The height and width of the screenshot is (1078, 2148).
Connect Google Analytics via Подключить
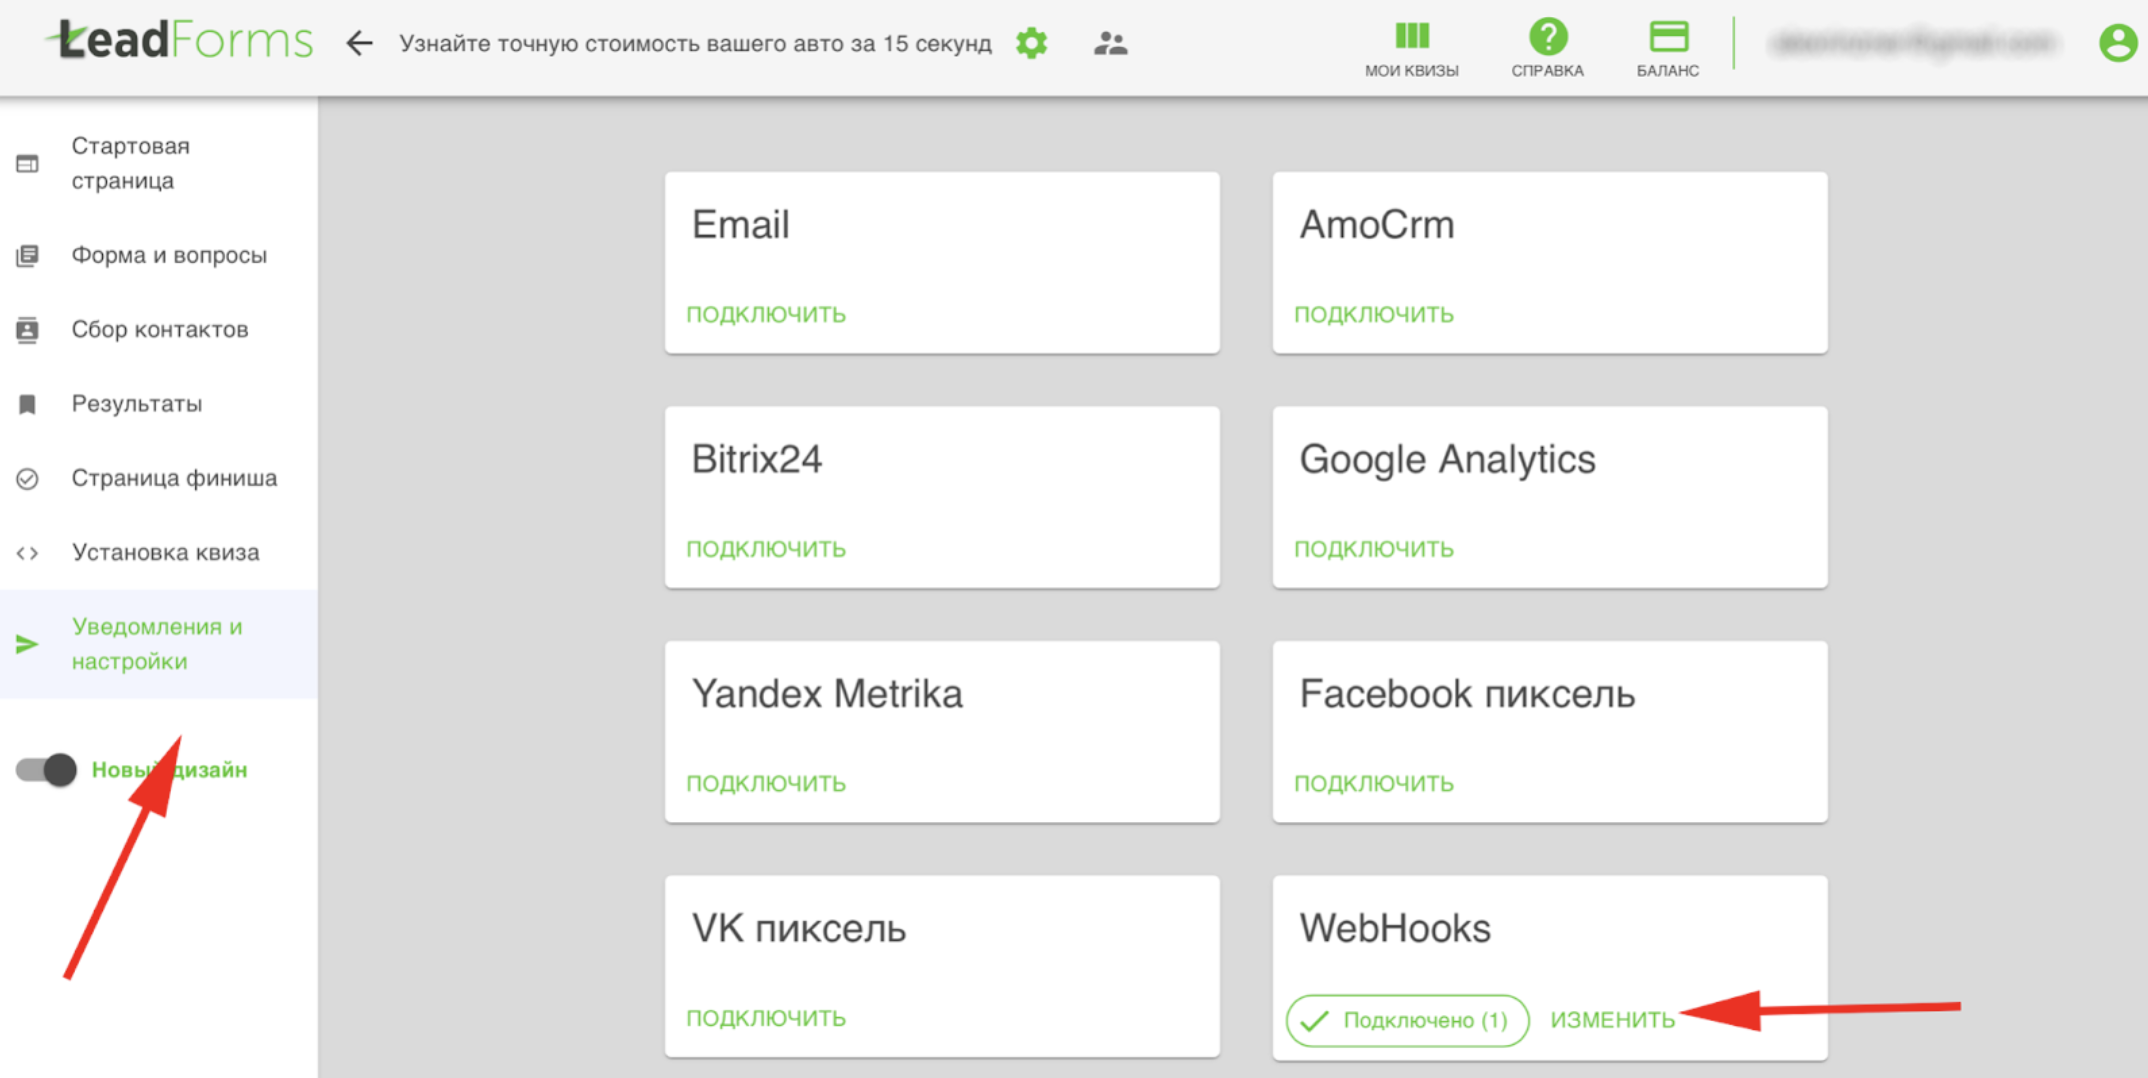(1373, 549)
